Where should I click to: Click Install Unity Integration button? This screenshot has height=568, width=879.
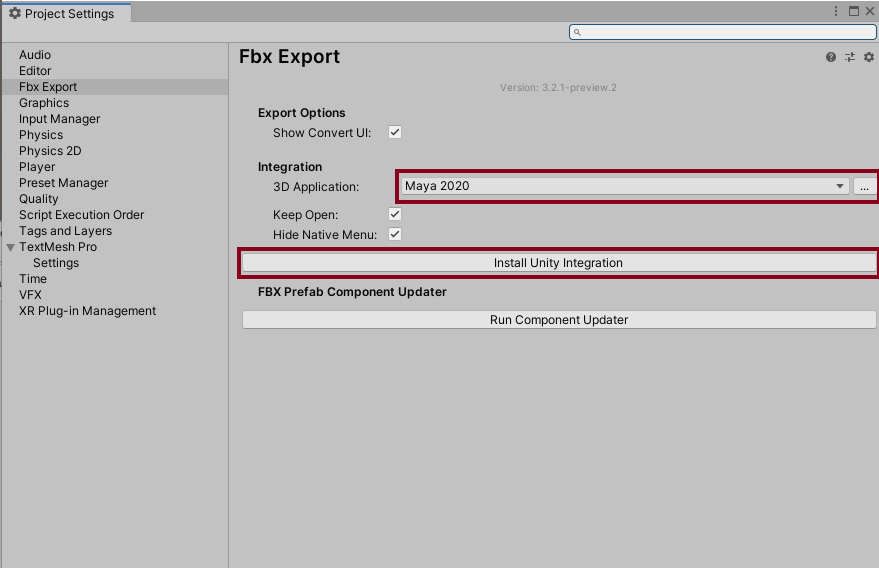click(558, 263)
